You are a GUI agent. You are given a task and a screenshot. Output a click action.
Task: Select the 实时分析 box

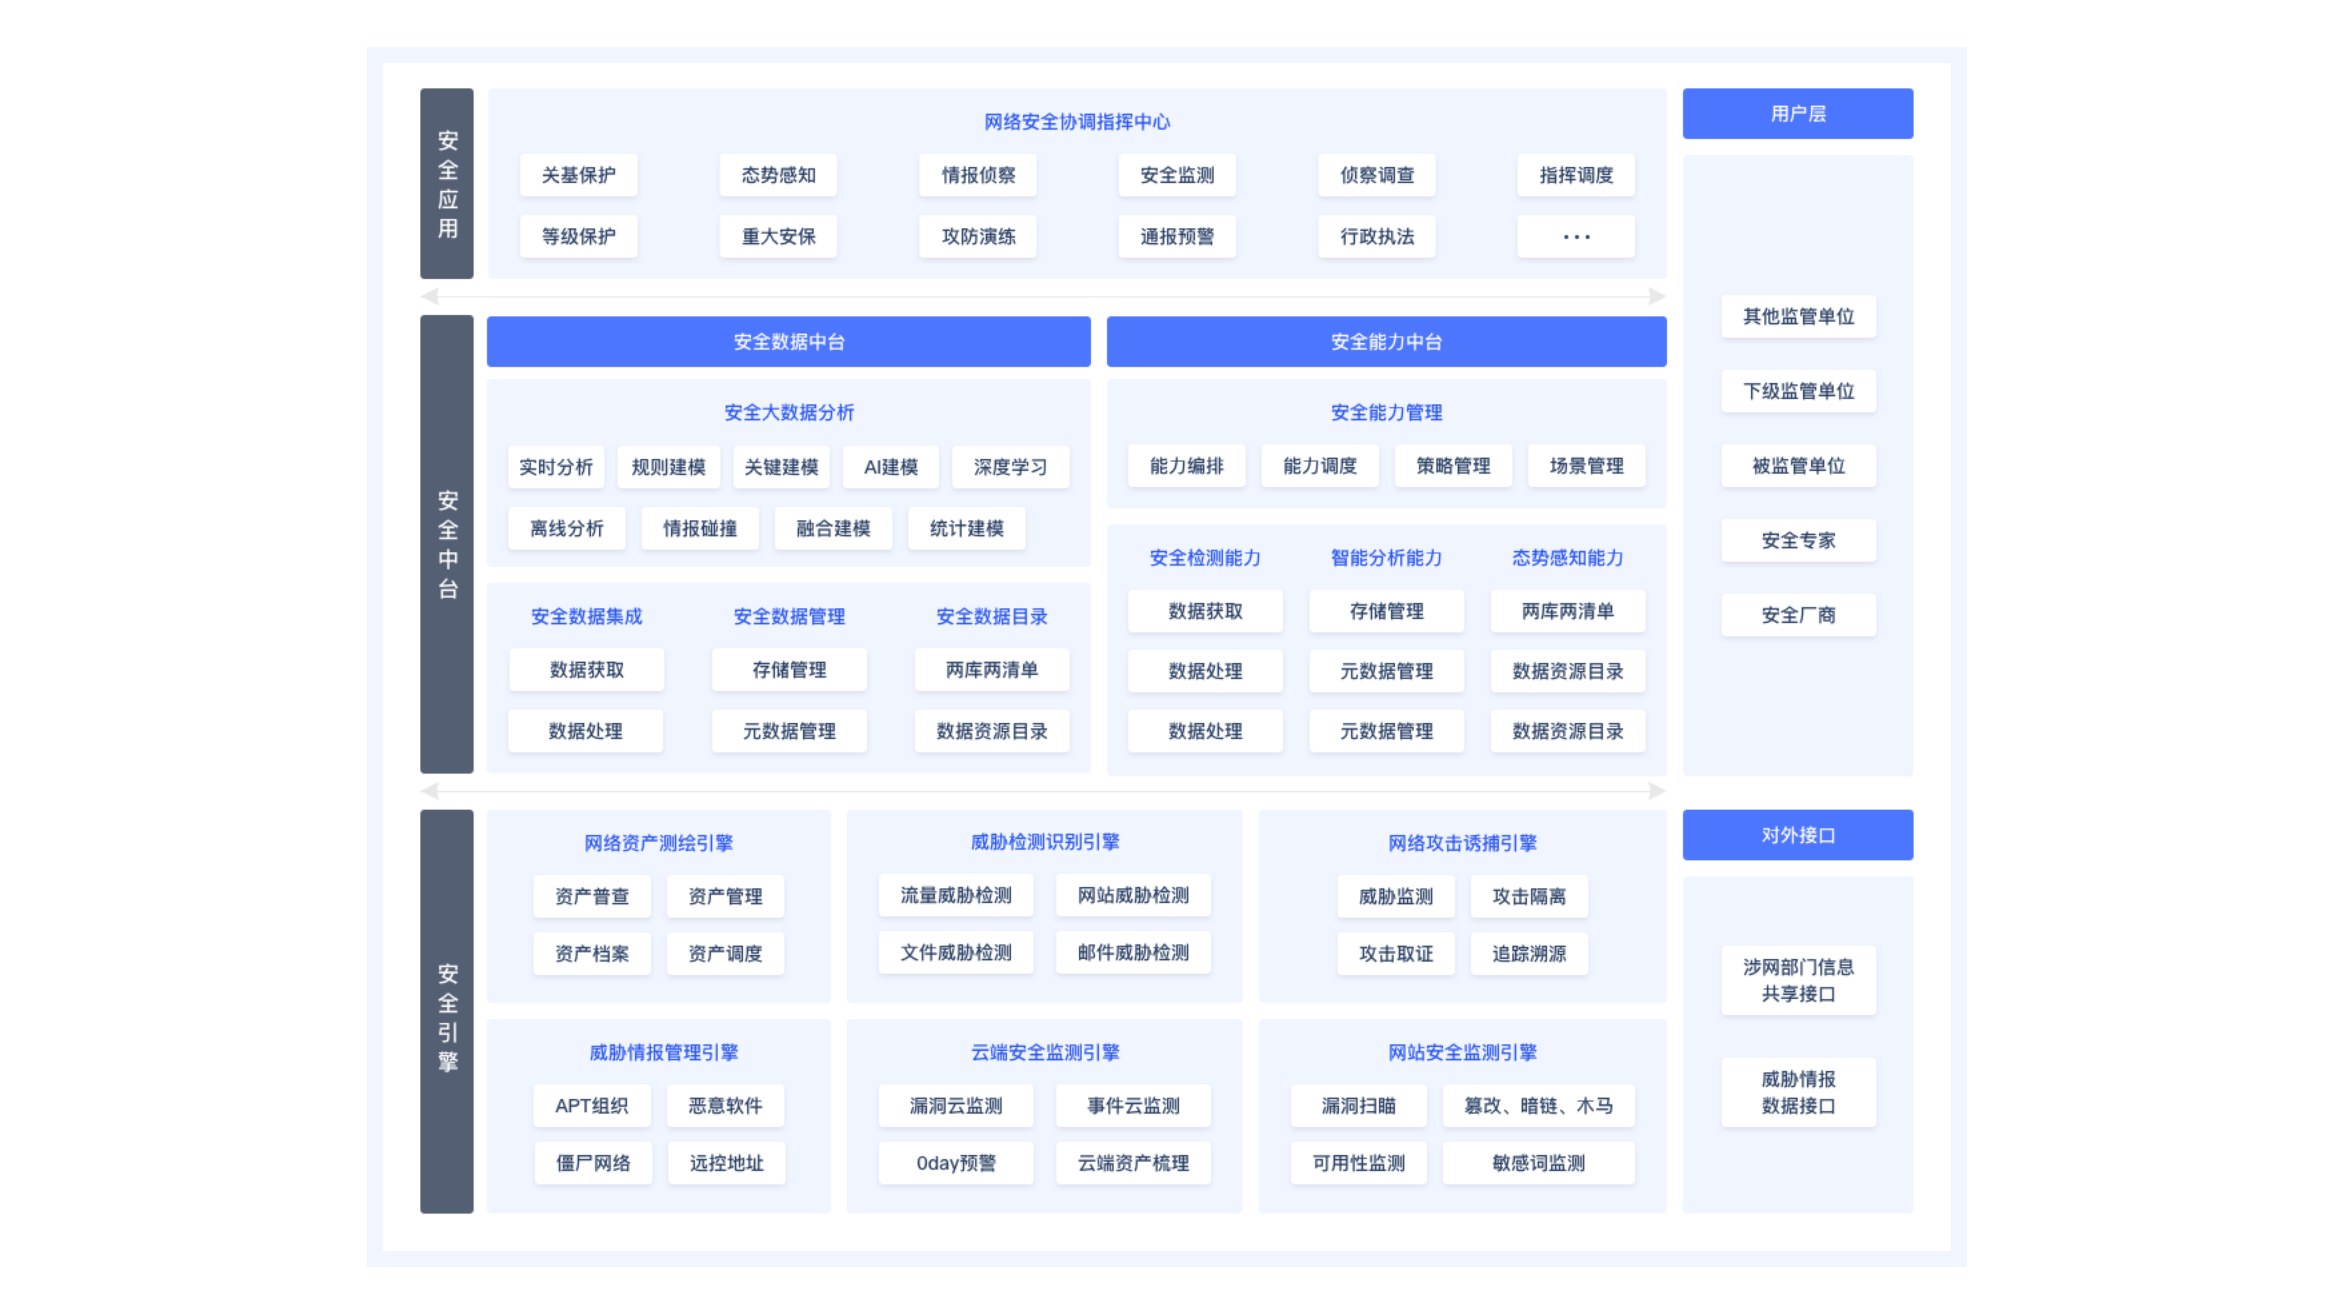point(556,467)
